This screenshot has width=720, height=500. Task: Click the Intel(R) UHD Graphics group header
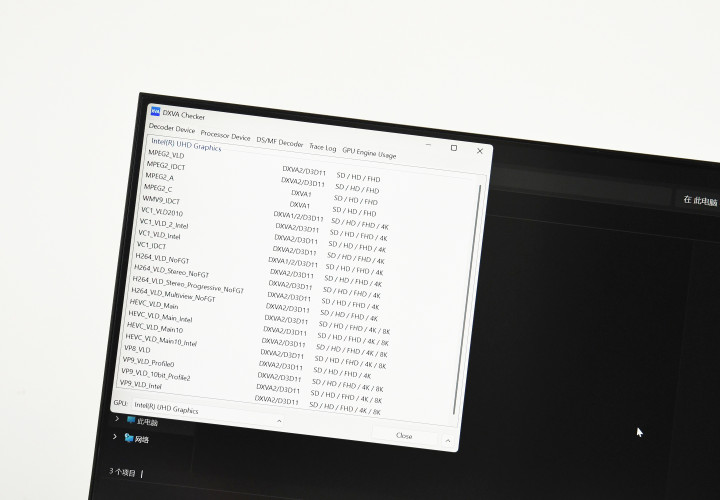[x=186, y=146]
